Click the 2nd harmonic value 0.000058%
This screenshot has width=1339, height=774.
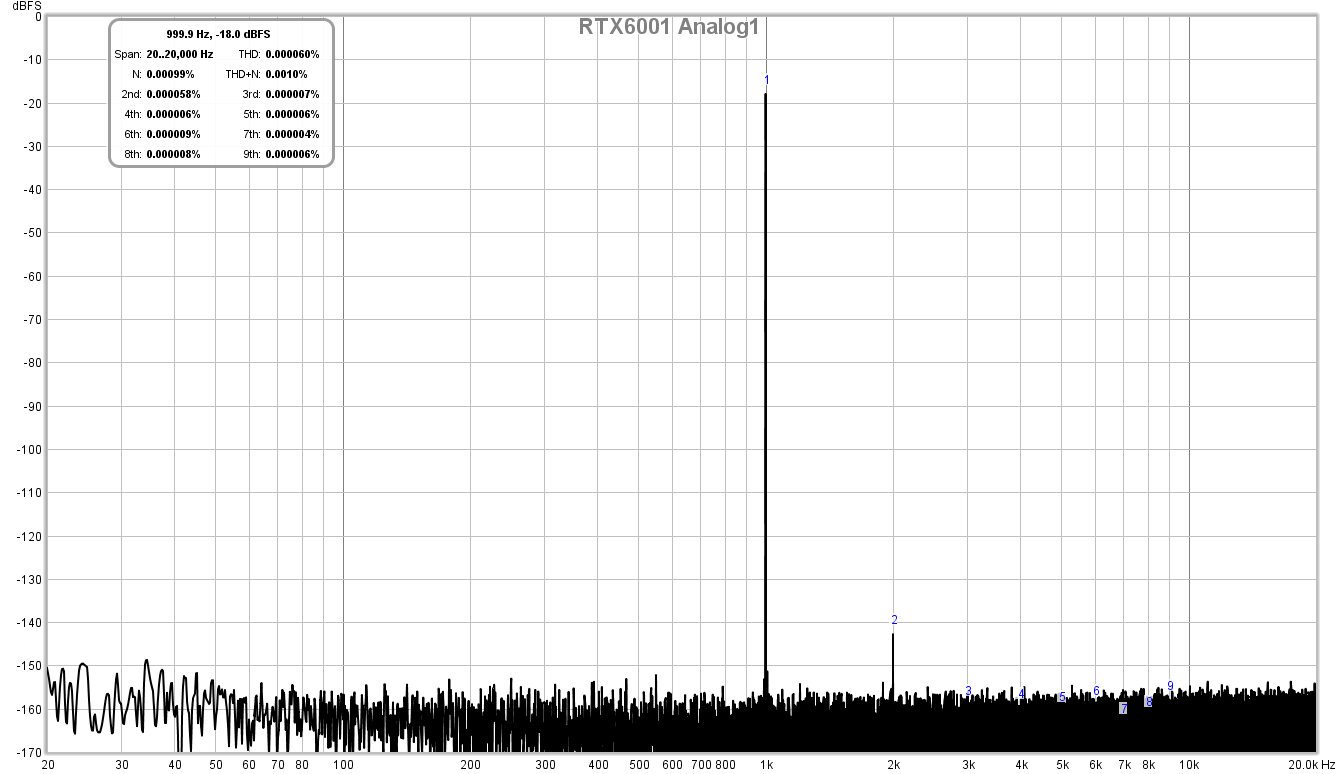[x=173, y=94]
